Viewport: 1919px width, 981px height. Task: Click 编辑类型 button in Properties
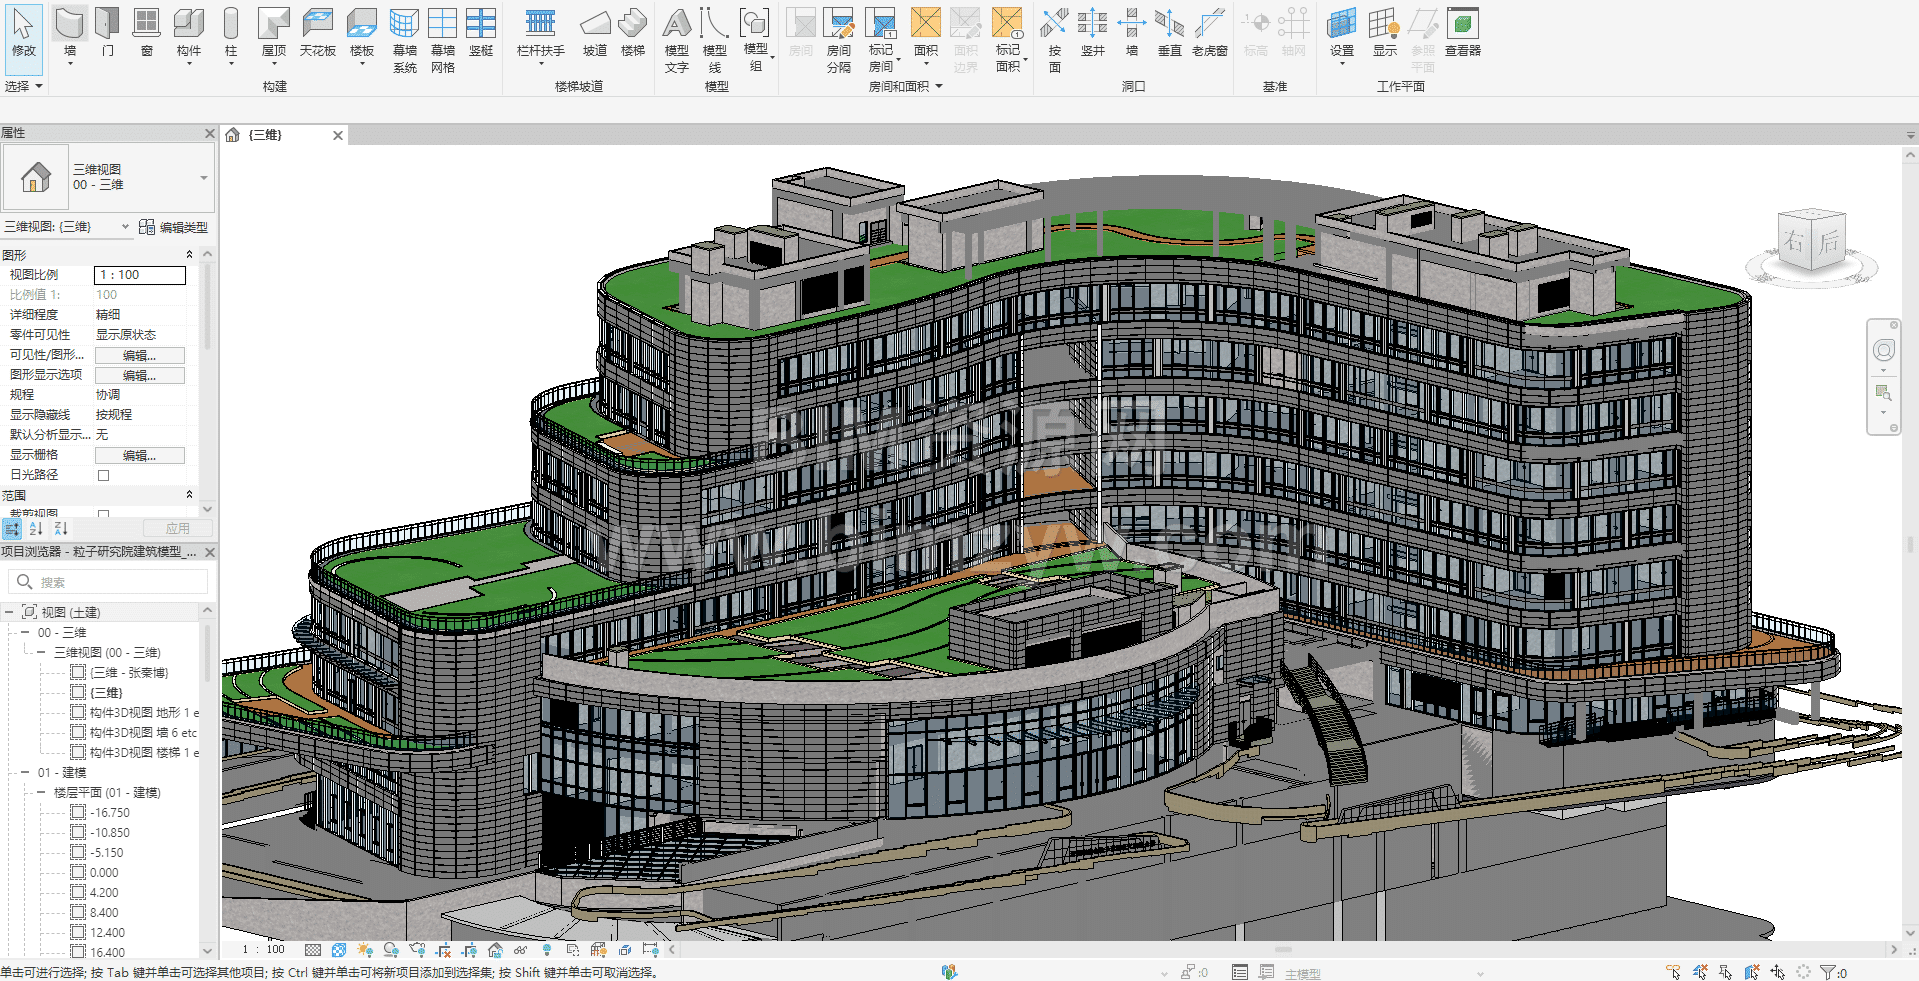(x=174, y=227)
